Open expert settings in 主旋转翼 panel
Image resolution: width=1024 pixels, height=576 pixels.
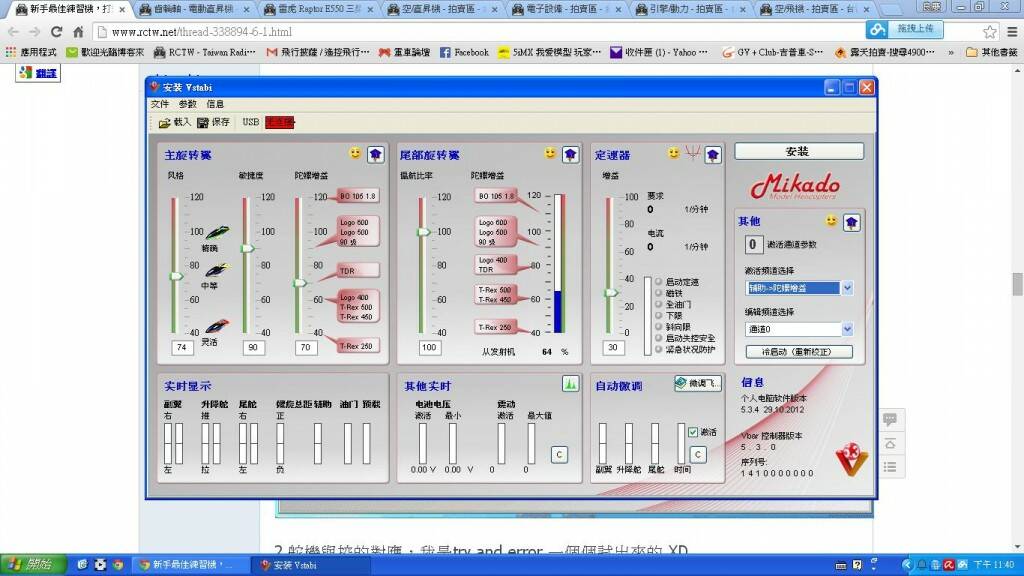point(375,154)
